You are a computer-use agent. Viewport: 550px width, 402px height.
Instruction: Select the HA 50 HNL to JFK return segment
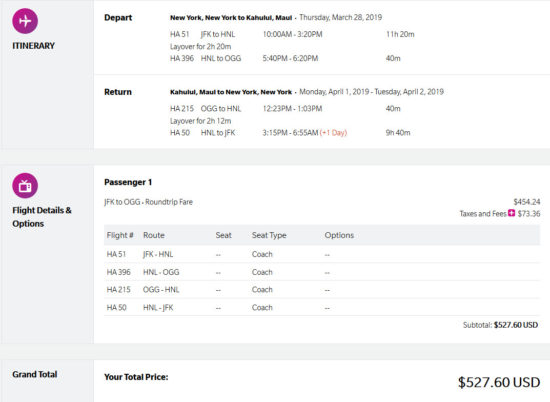290,133
